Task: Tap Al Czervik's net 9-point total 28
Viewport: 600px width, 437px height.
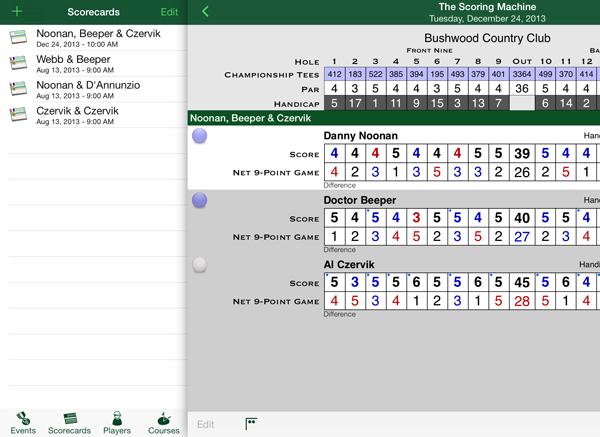Action: (x=522, y=301)
